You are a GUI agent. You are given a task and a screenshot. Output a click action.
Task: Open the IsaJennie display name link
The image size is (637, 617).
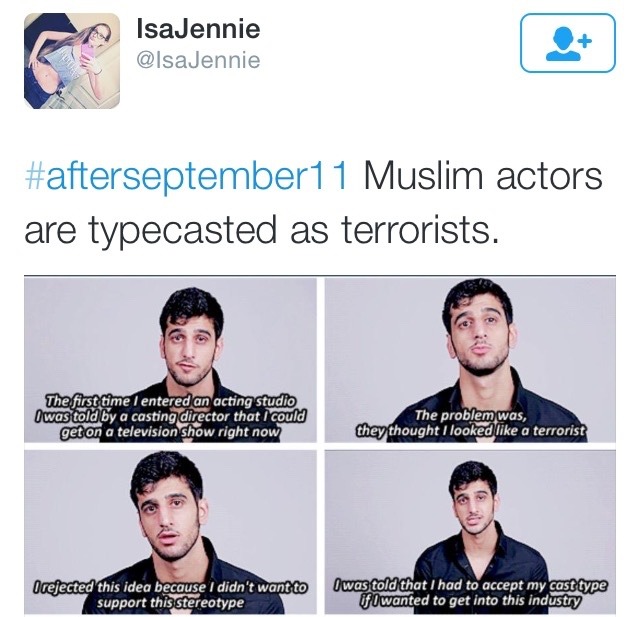coord(198,28)
